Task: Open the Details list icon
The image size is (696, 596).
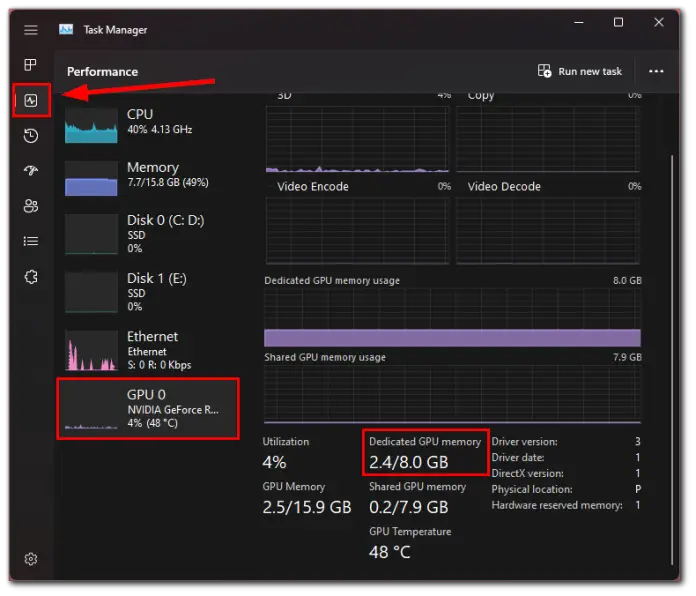Action: point(31,241)
